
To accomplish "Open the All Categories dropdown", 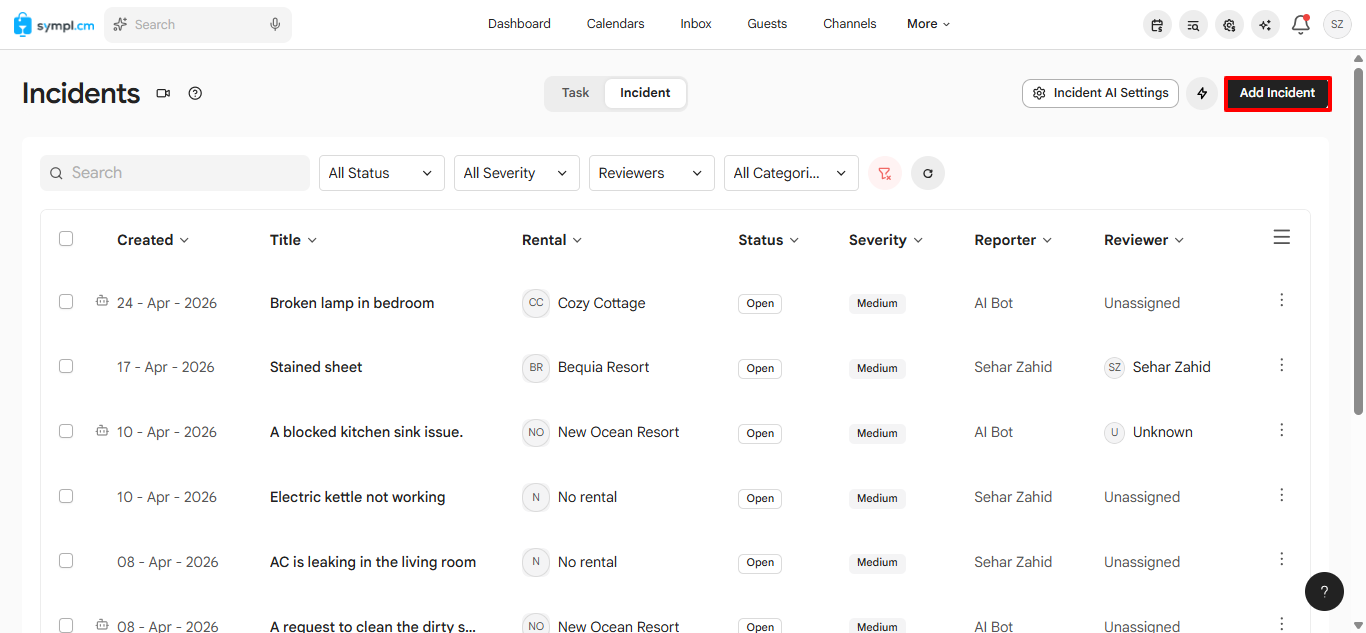I will coord(791,173).
